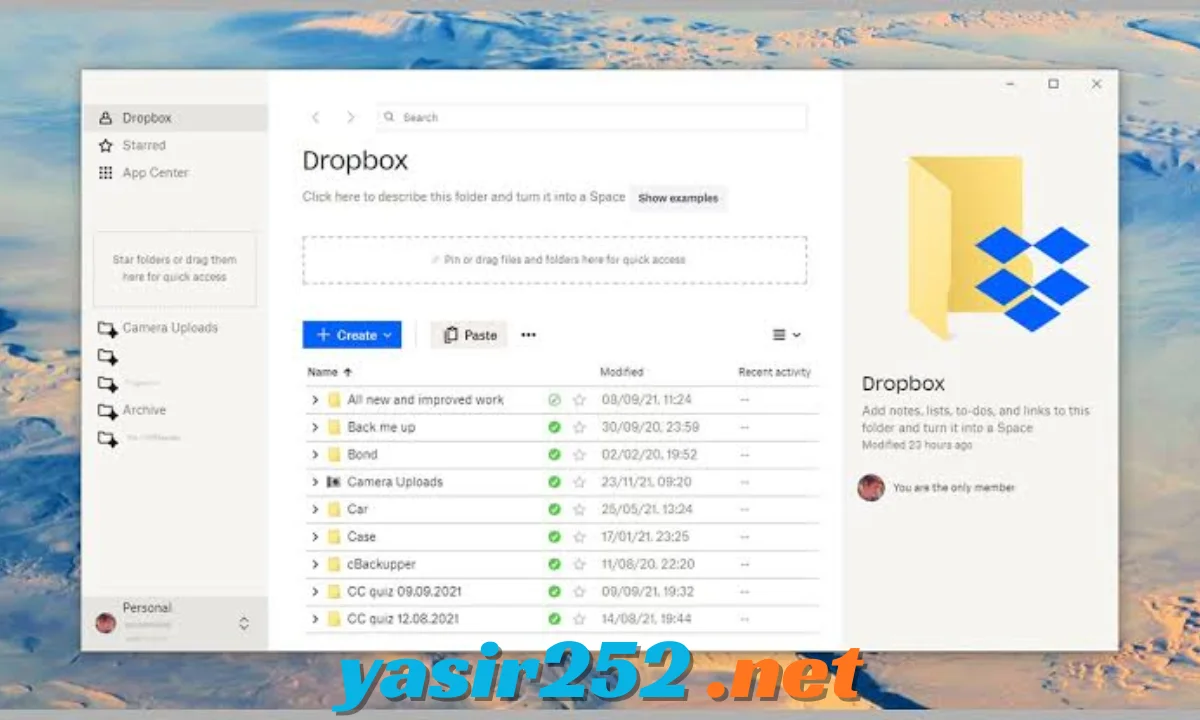Expand the CC quiz 09.09.2021 folder

(315, 592)
